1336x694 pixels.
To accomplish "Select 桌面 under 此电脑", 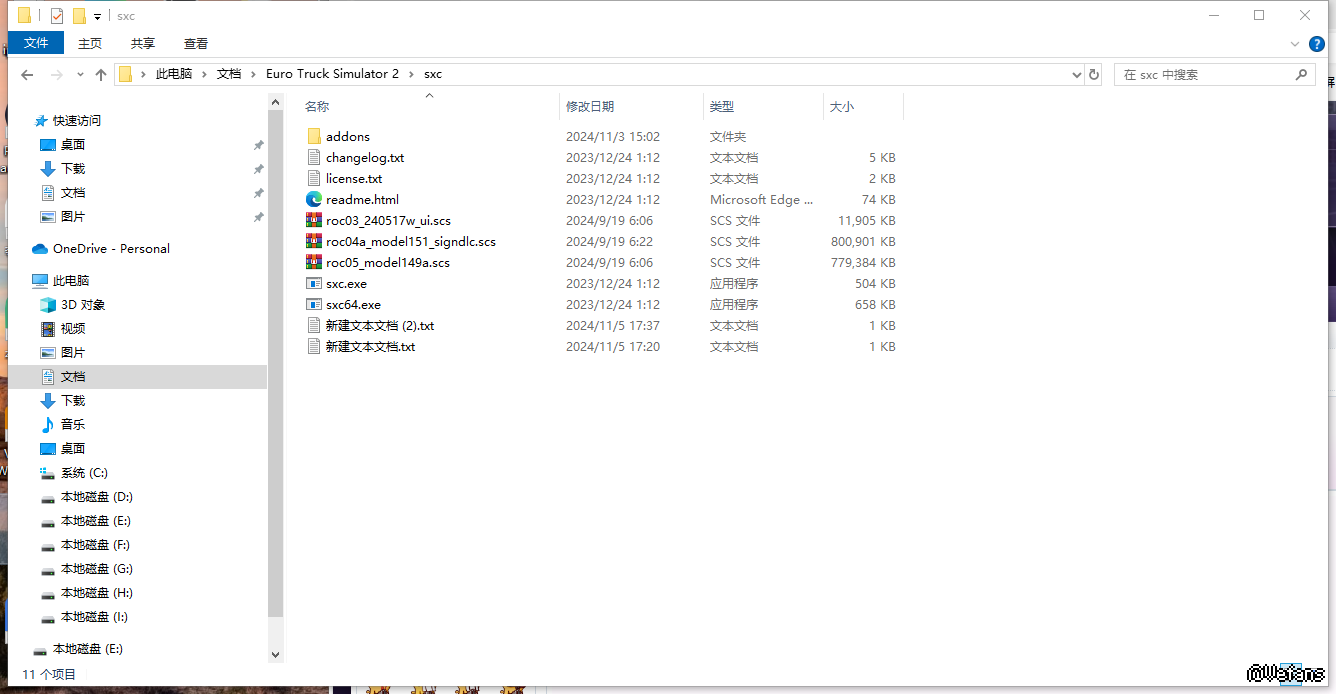I will click(x=73, y=448).
